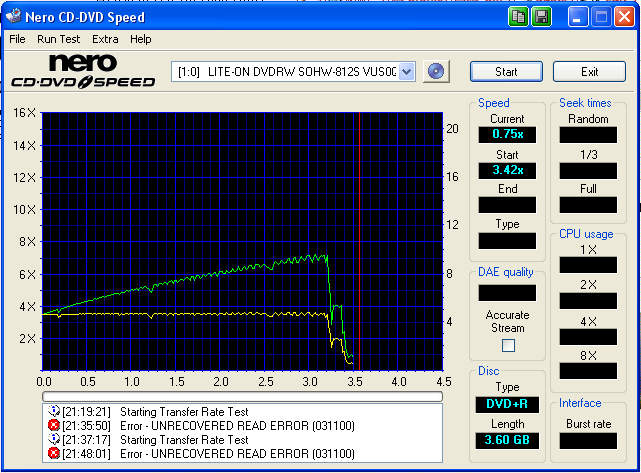Toggle the Accurate Stream checkbox

point(508,345)
